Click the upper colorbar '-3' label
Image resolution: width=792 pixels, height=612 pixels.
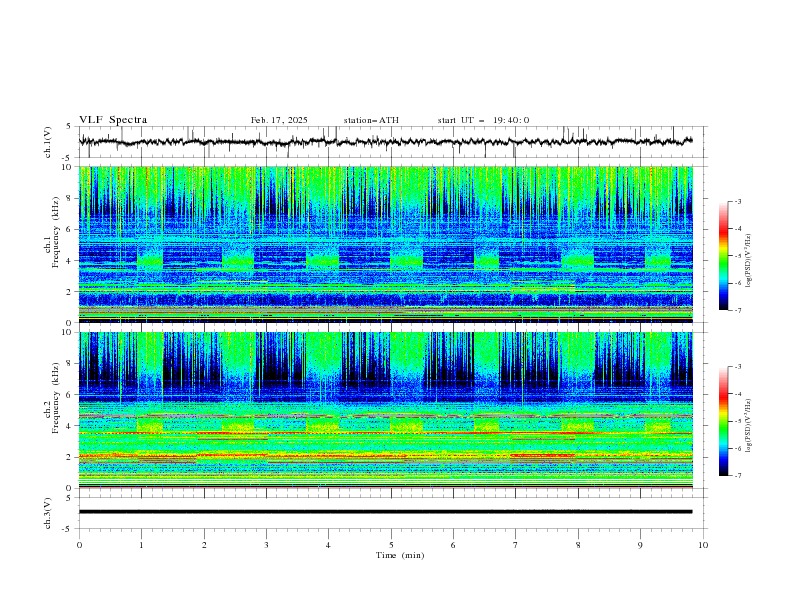(x=737, y=201)
